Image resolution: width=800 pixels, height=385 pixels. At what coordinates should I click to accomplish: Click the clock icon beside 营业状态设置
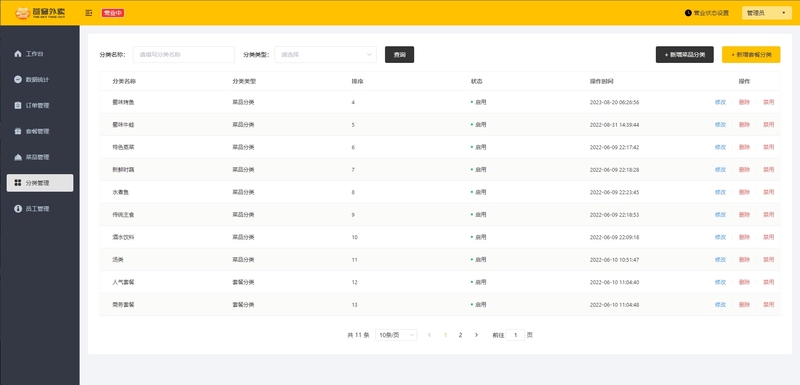pyautogui.click(x=688, y=13)
